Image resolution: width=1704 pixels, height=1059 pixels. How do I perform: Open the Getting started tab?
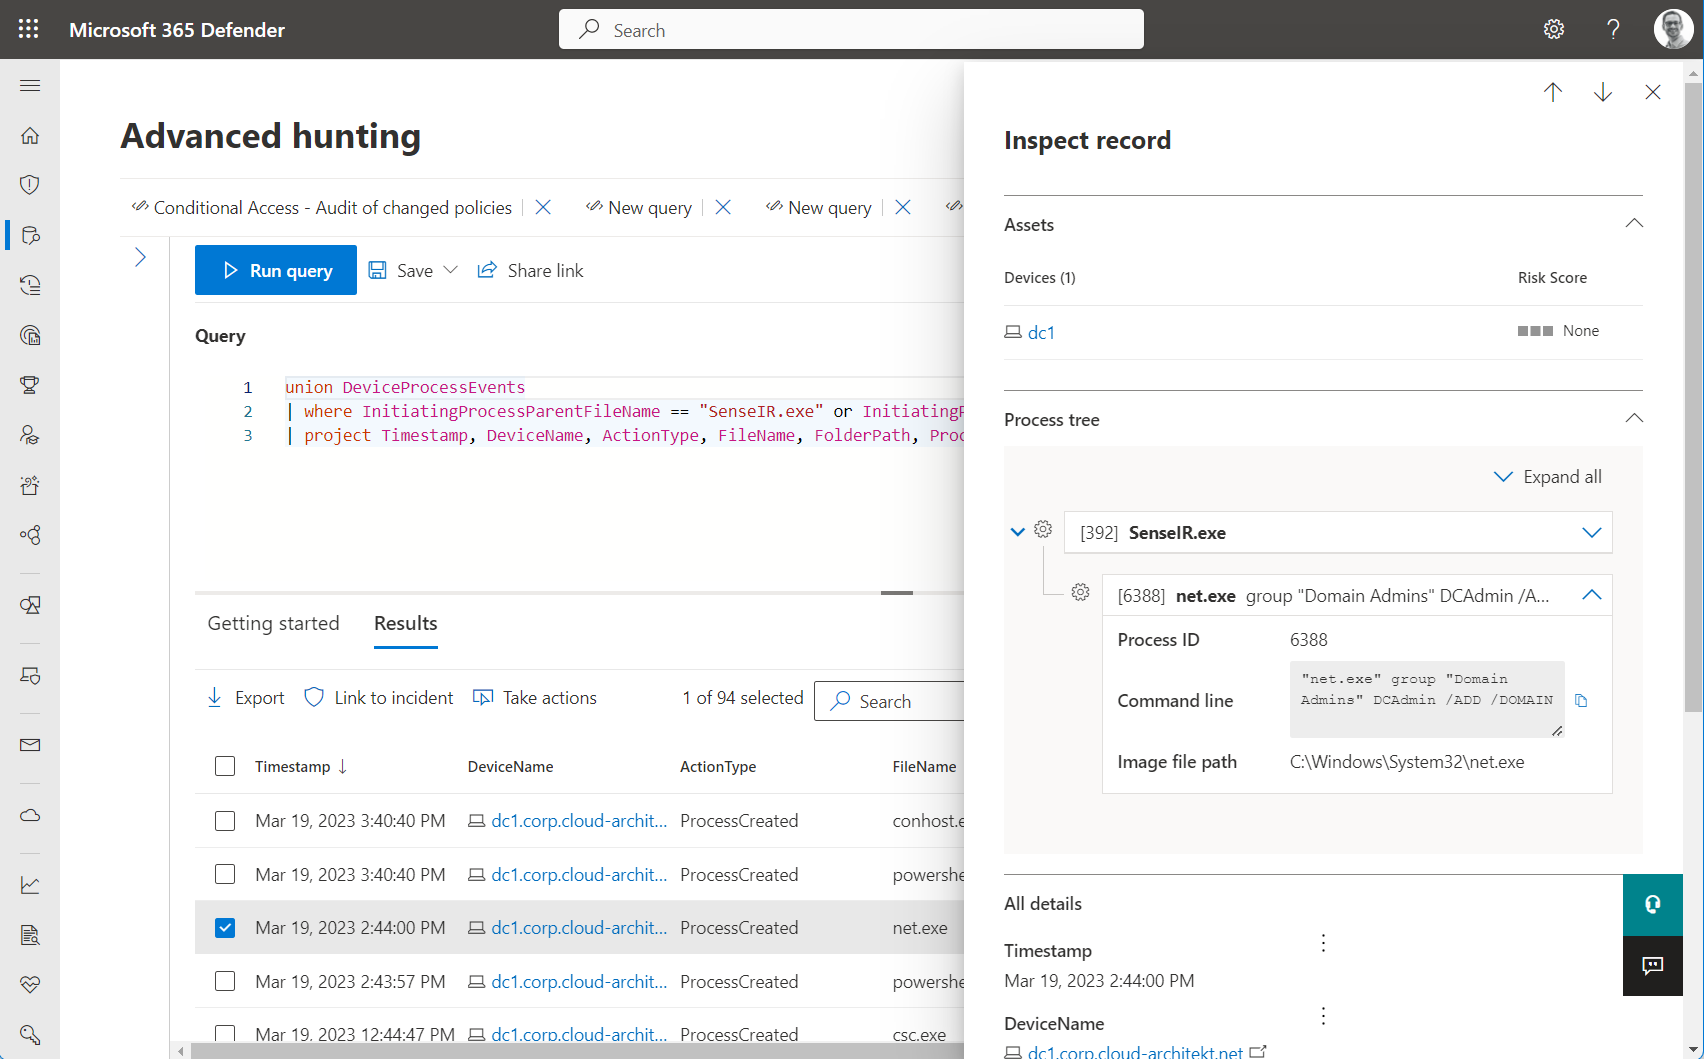(273, 623)
